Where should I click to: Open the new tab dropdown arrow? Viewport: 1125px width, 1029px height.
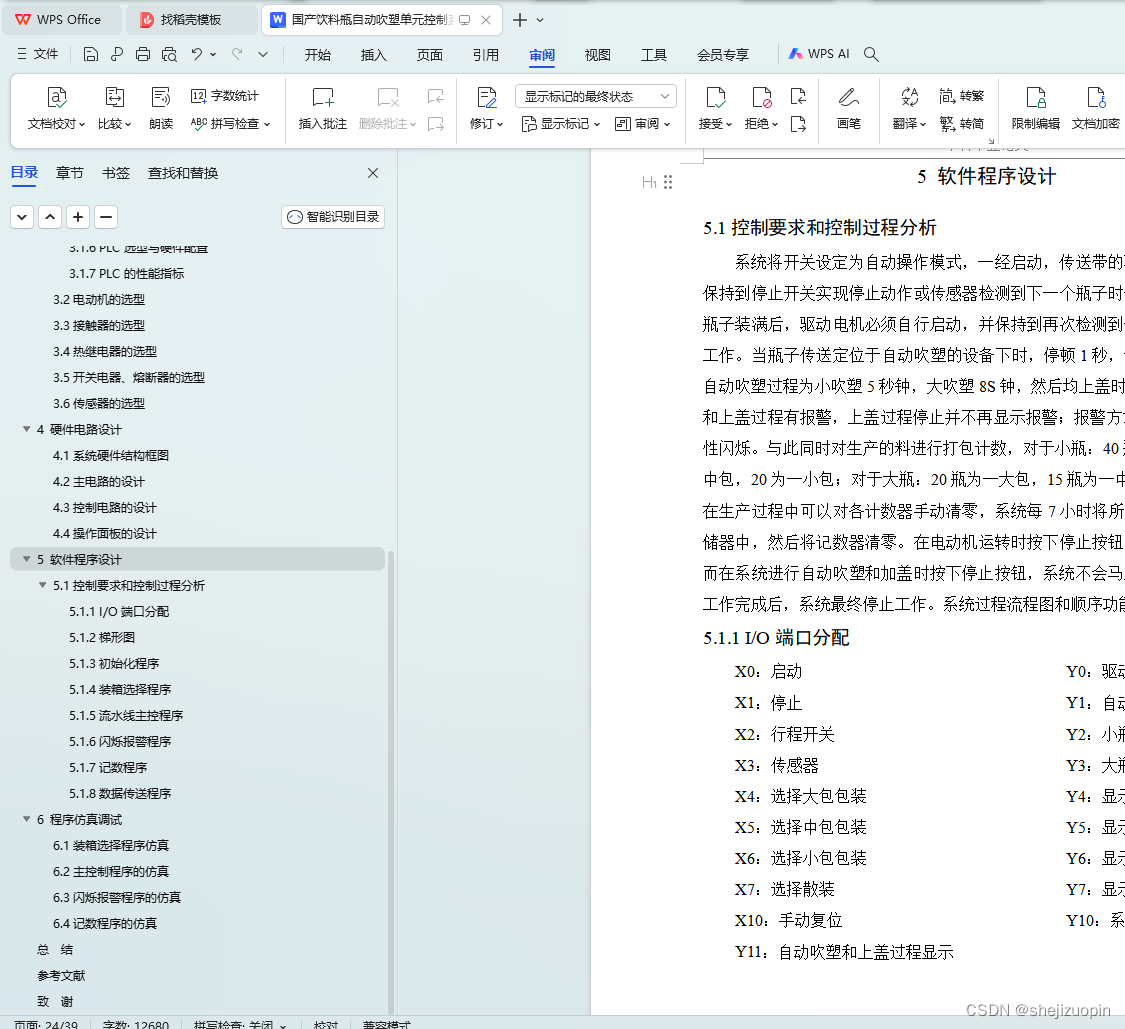click(540, 20)
